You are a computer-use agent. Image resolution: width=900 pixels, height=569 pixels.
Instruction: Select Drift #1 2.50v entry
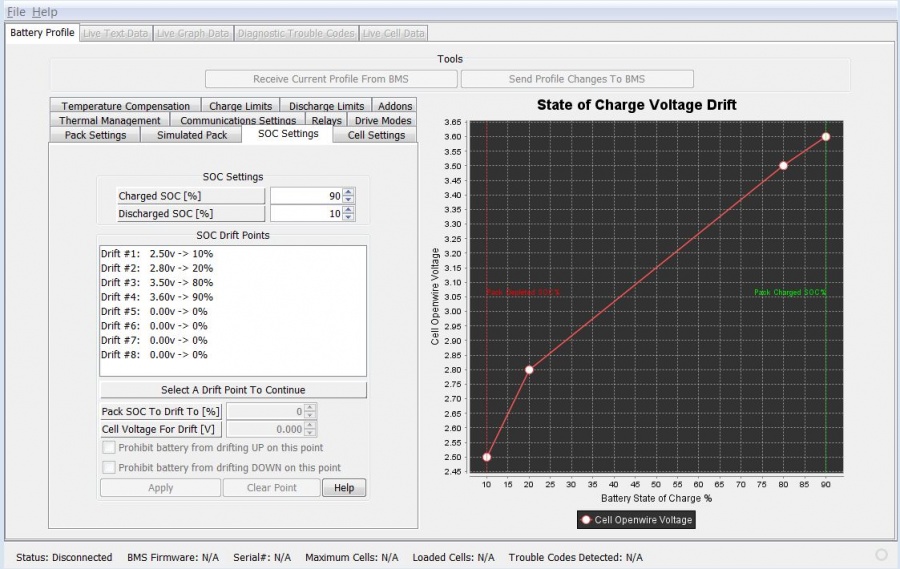tap(157, 254)
